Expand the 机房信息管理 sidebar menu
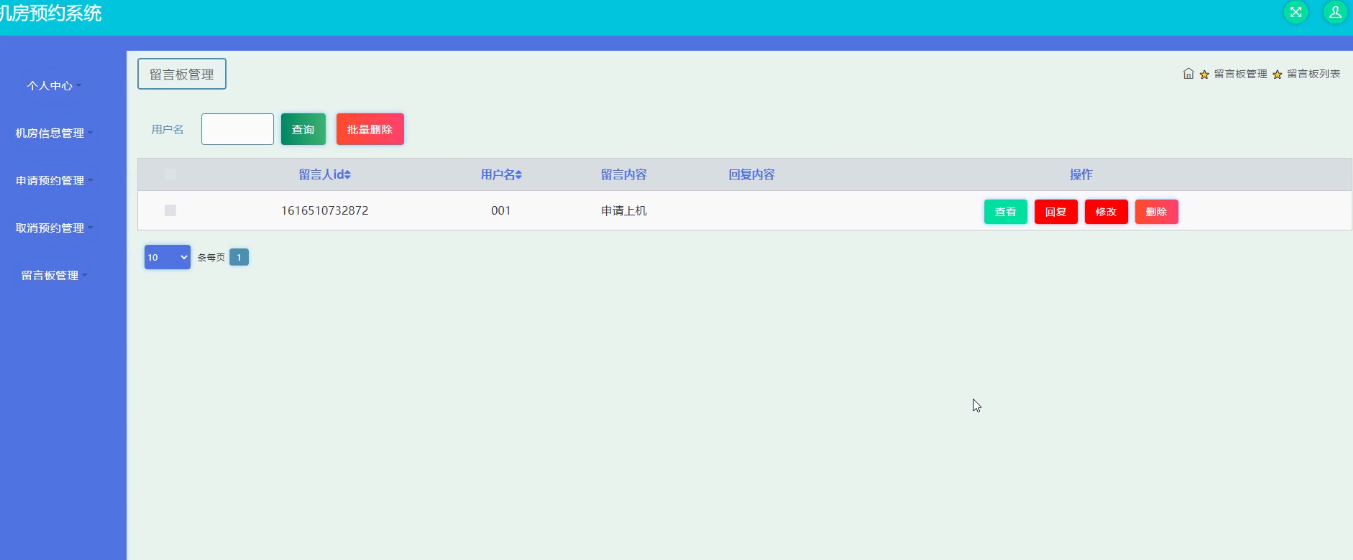This screenshot has width=1353, height=560. (x=54, y=133)
